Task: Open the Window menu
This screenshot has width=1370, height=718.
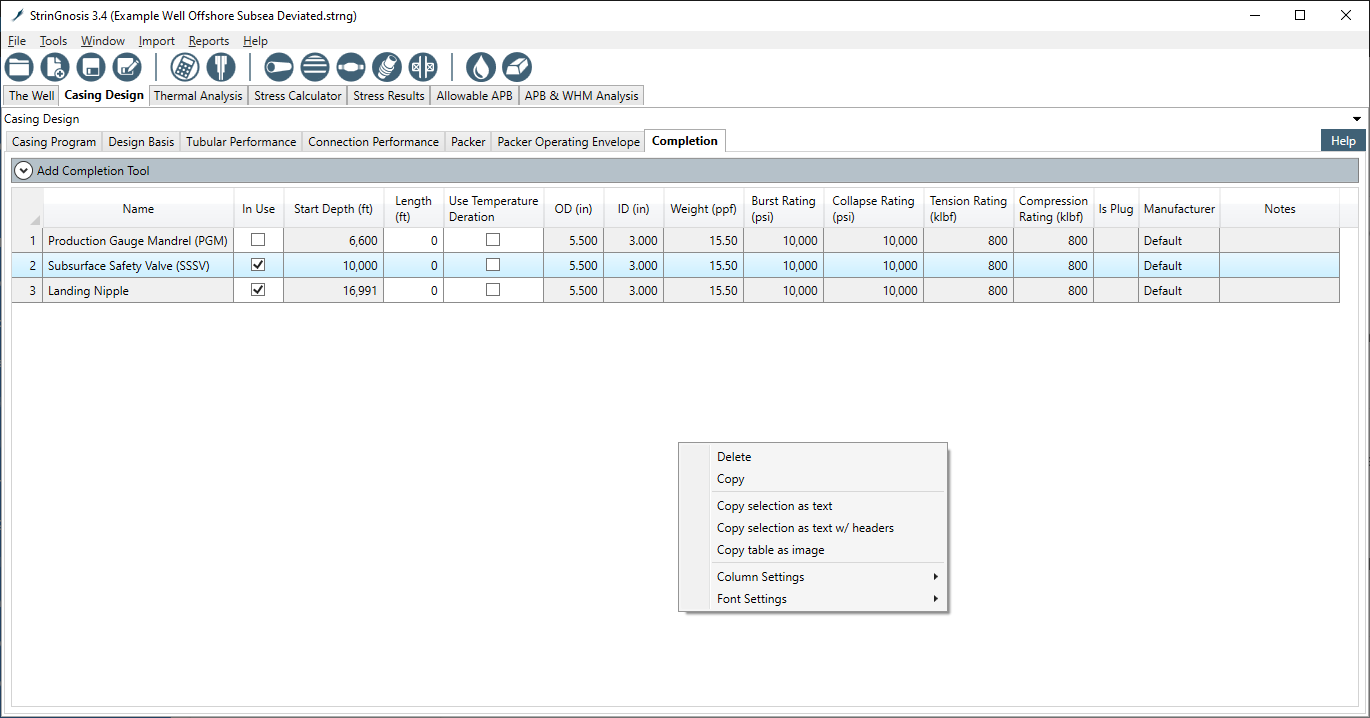Action: click(103, 41)
